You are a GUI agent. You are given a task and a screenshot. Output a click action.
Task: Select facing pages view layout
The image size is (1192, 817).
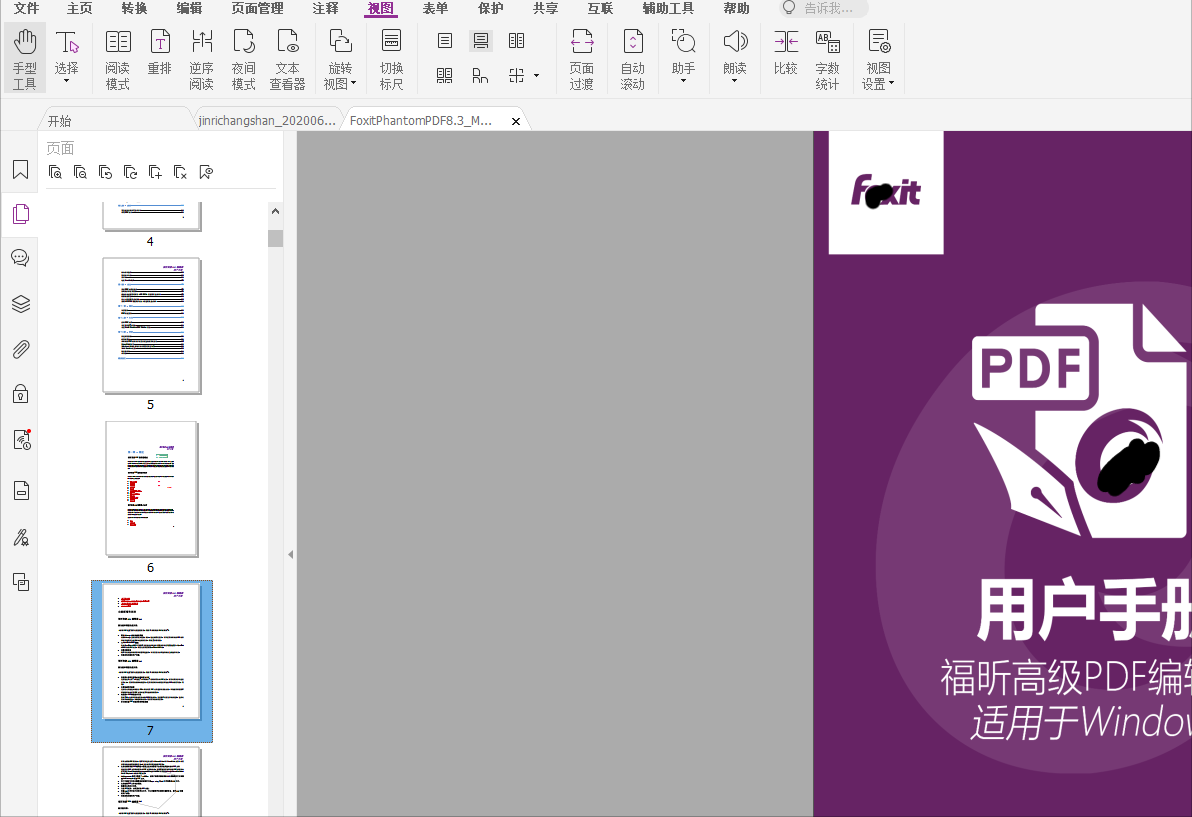coord(516,41)
